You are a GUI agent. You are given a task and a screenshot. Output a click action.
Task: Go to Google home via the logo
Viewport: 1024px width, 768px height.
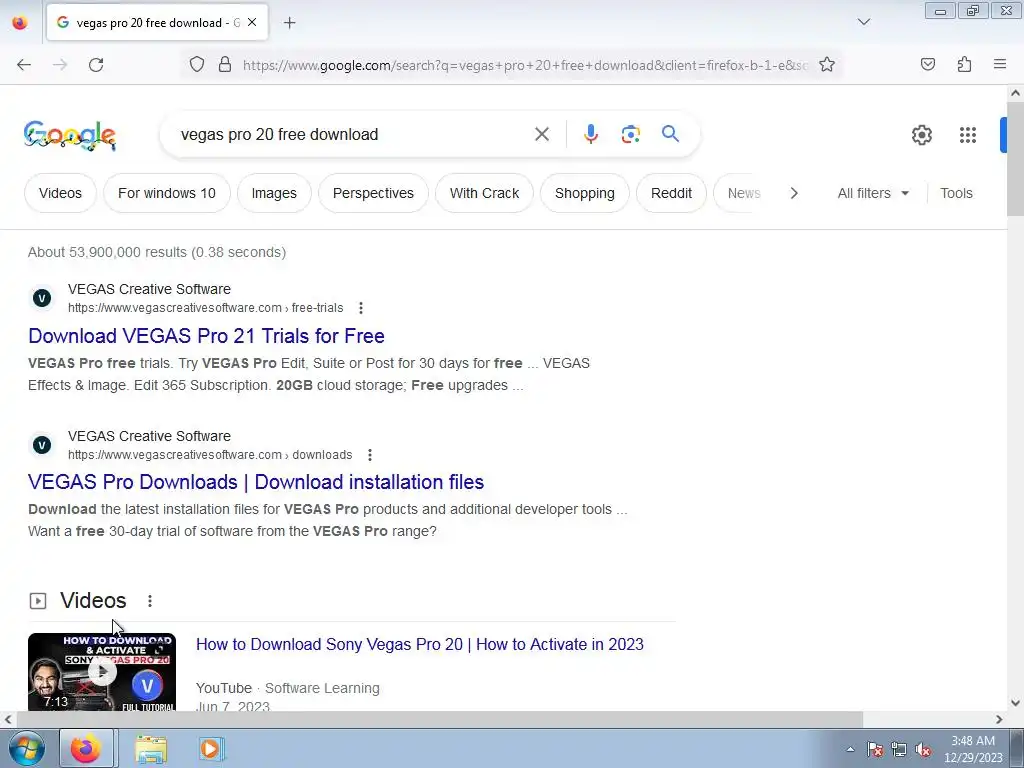[x=70, y=136]
